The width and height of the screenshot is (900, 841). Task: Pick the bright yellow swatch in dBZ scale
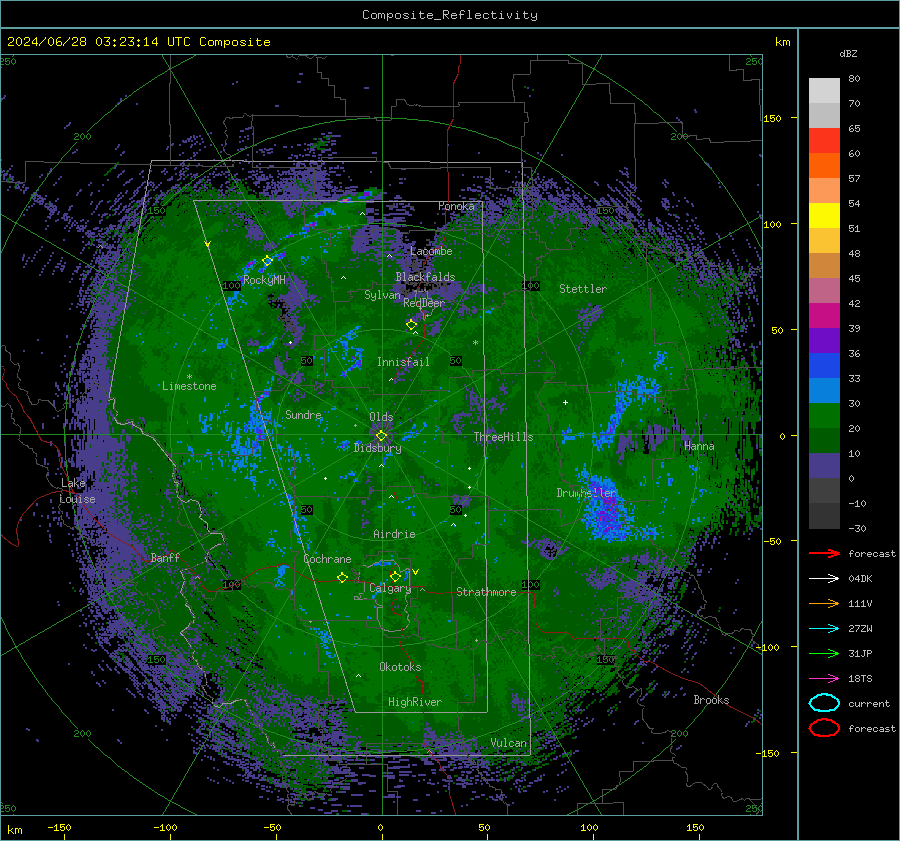824,216
